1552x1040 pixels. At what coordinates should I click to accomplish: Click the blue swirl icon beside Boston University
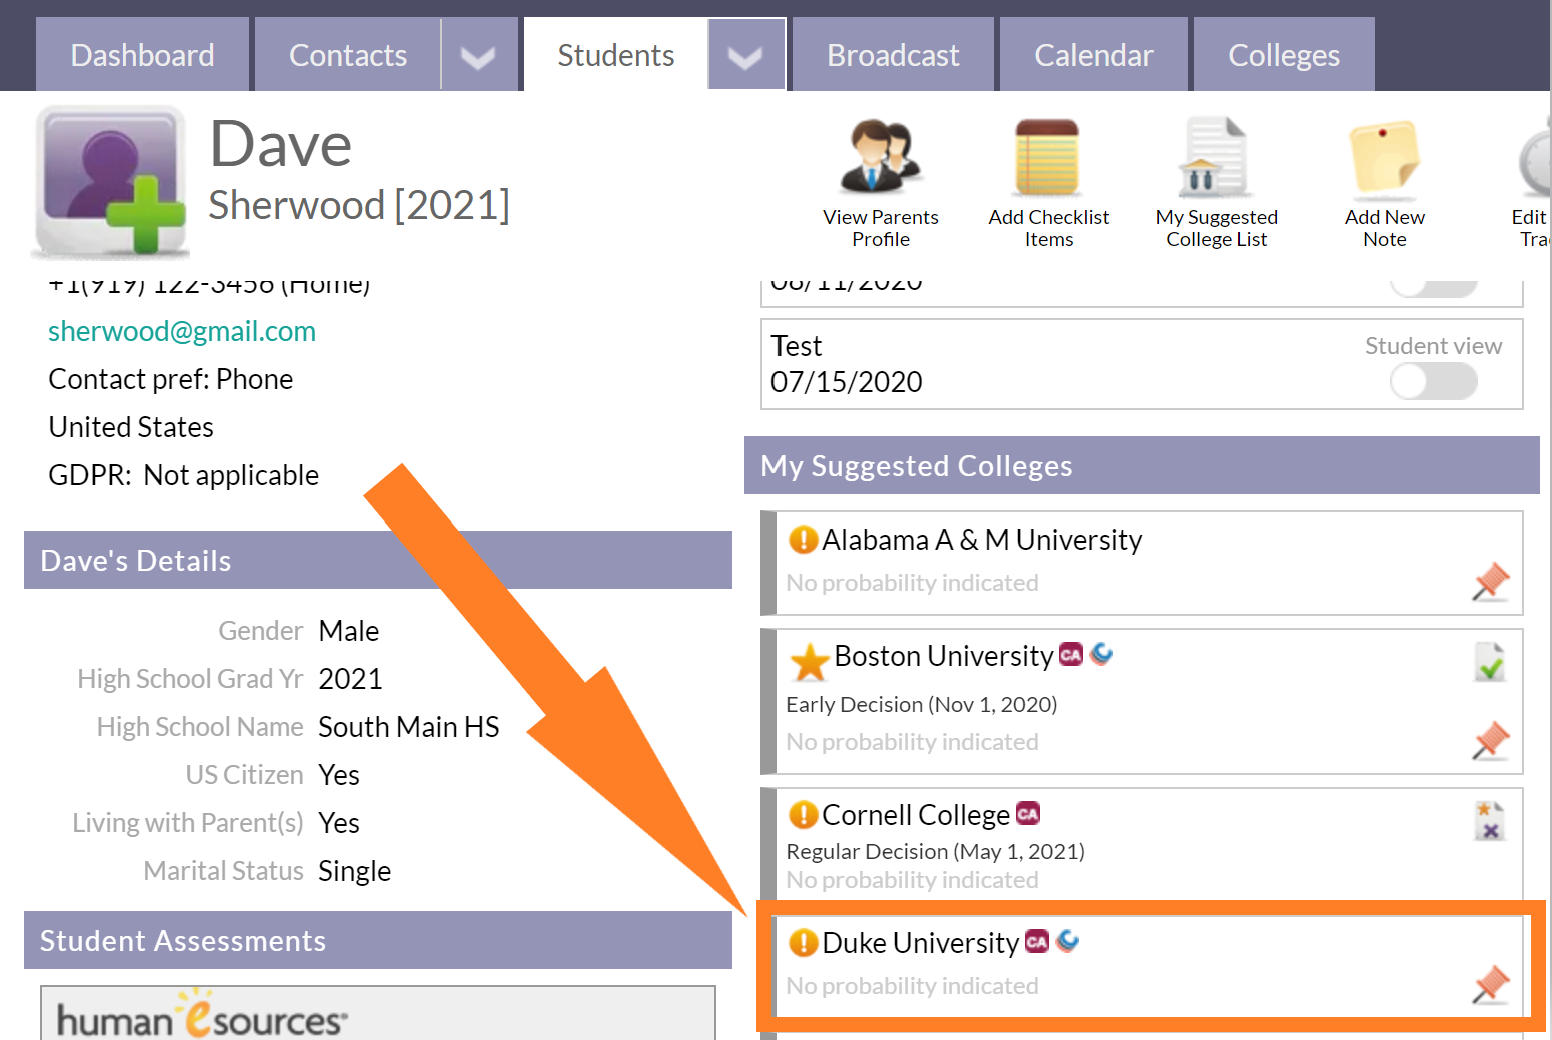[1101, 654]
